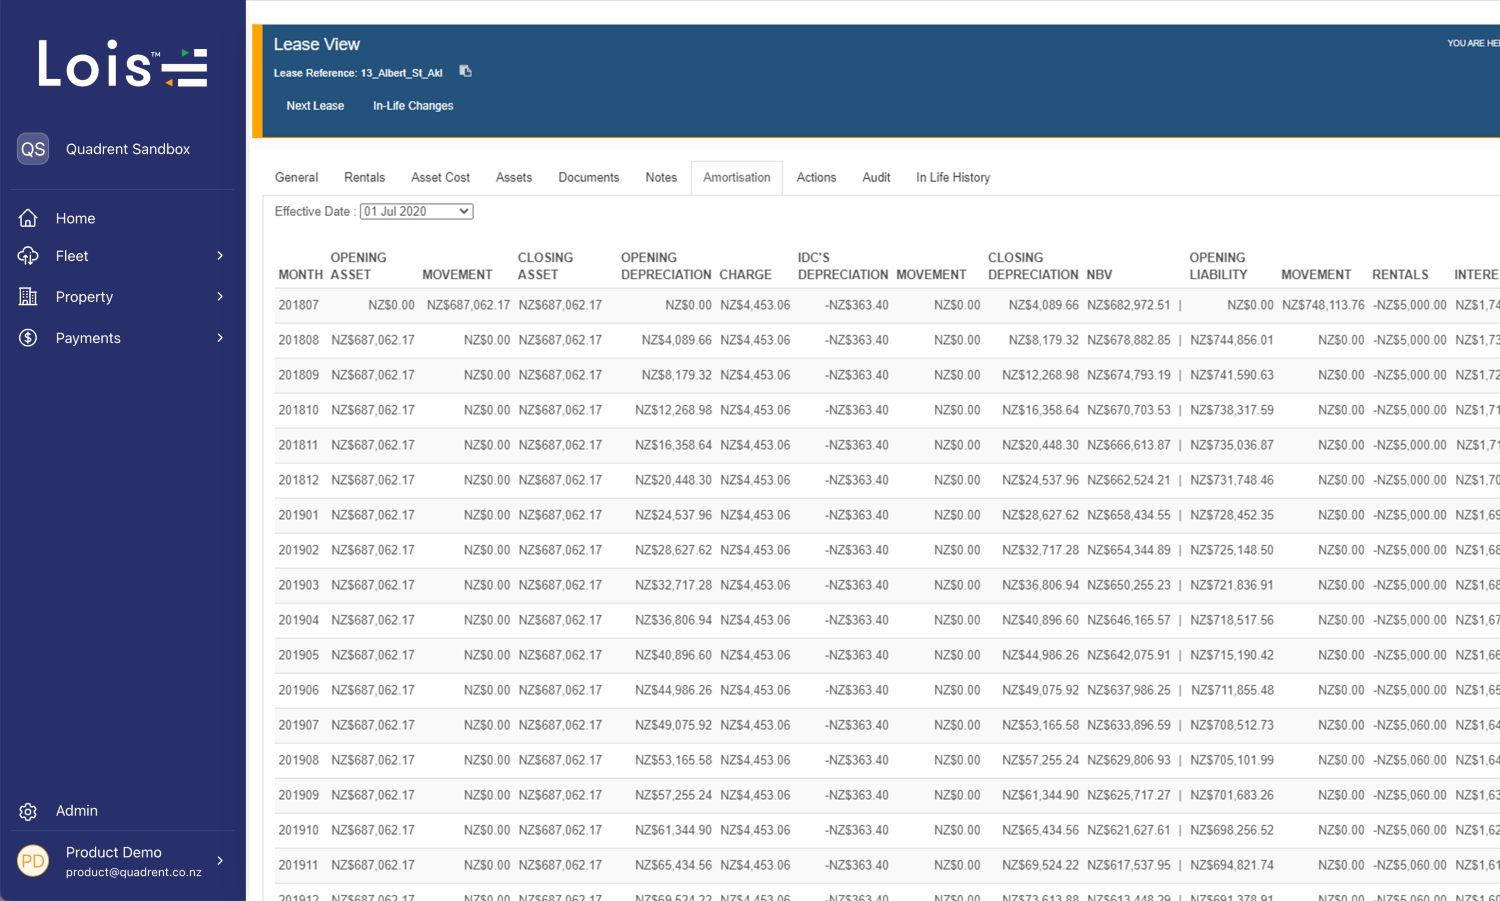Image resolution: width=1500 pixels, height=901 pixels.
Task: Click the Payments dollar icon
Action: point(28,338)
